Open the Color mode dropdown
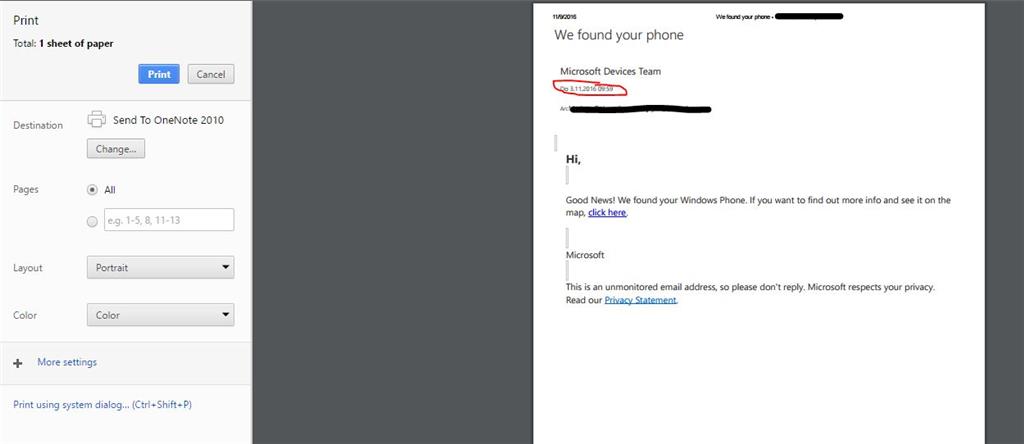Image resolution: width=1024 pixels, height=444 pixels. click(x=161, y=315)
